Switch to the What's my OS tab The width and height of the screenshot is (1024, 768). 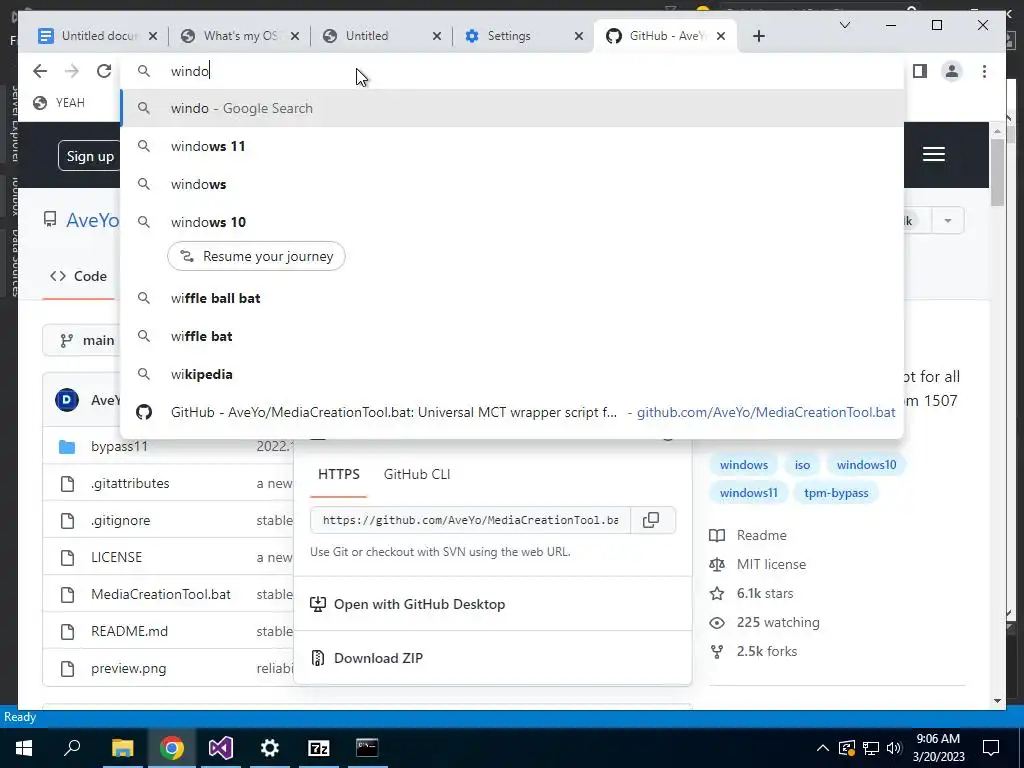(240, 36)
